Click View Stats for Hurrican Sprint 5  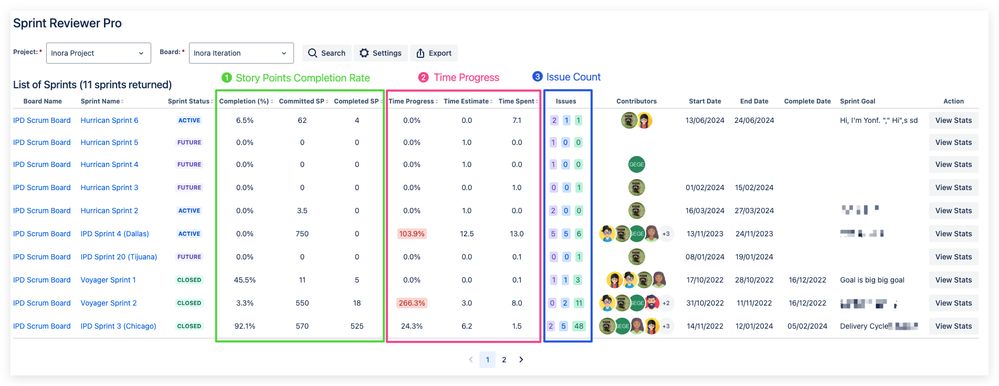[x=953, y=143]
